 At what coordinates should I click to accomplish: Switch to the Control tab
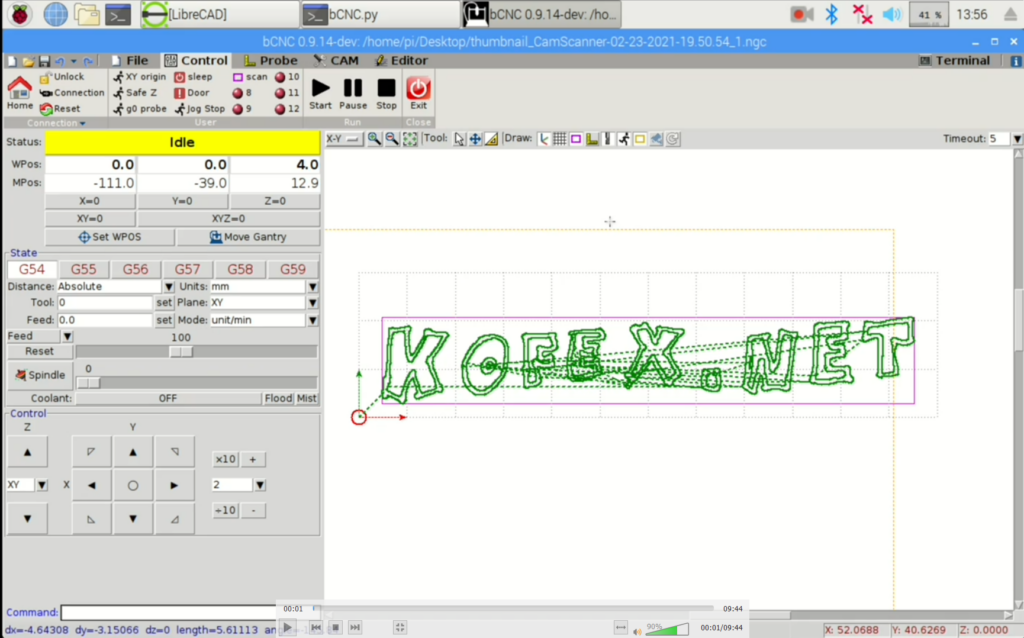pos(196,60)
